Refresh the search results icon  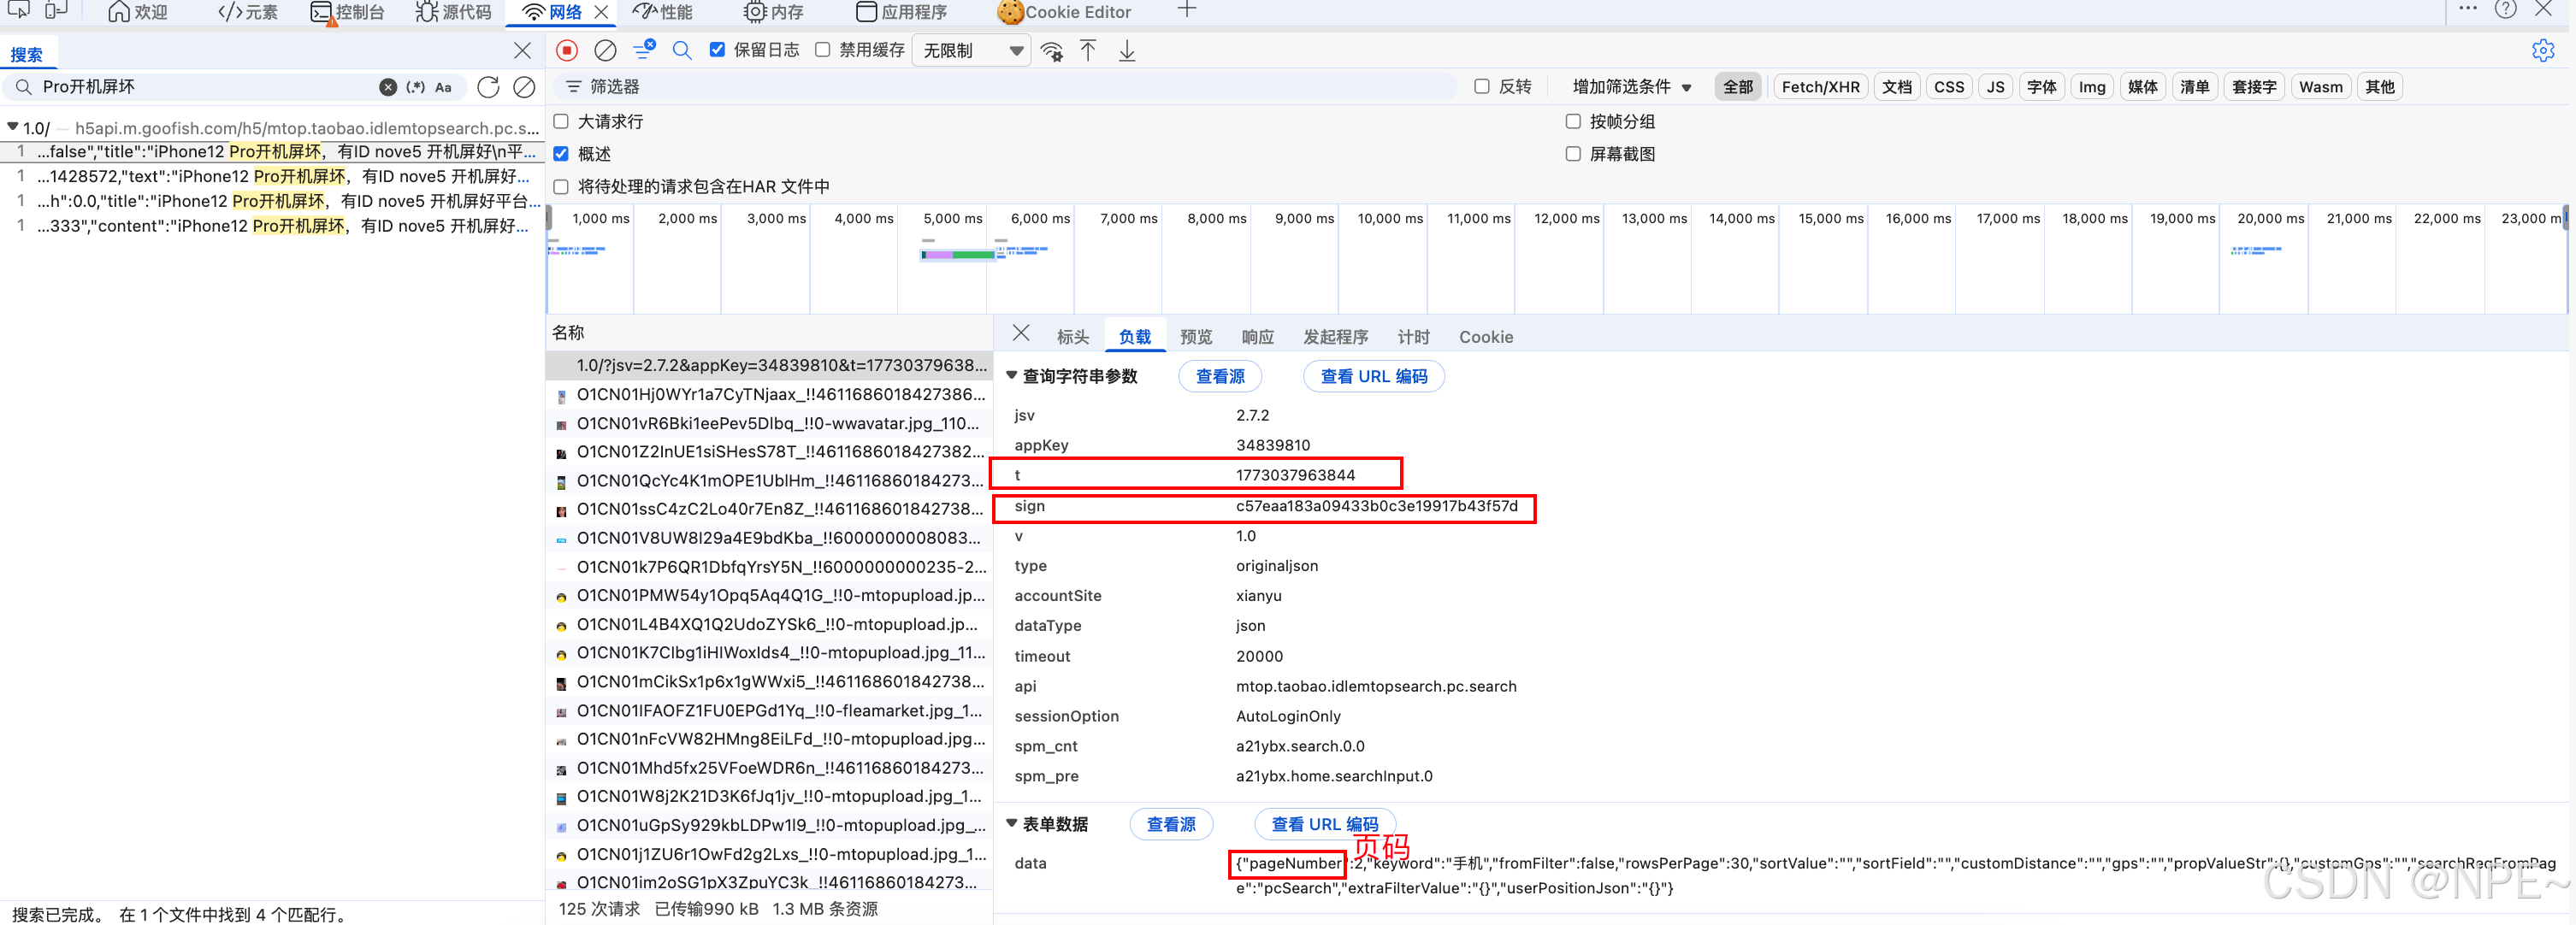tap(488, 87)
